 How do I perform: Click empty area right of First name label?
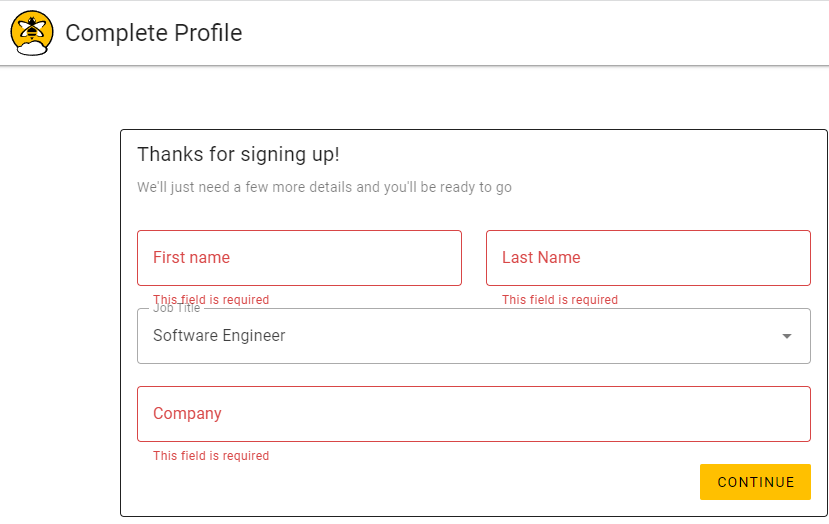tap(344, 258)
